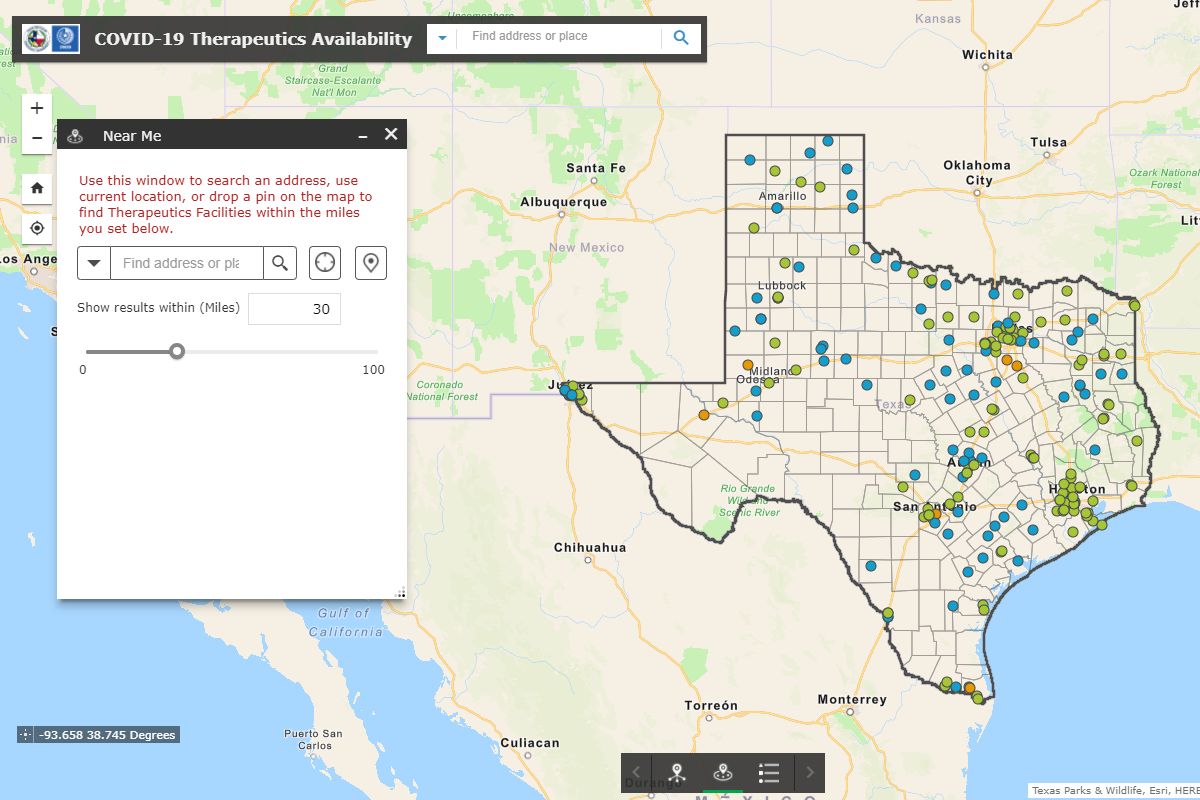Click the Tulsa city label
Image resolution: width=1200 pixels, height=800 pixels.
1049,142
